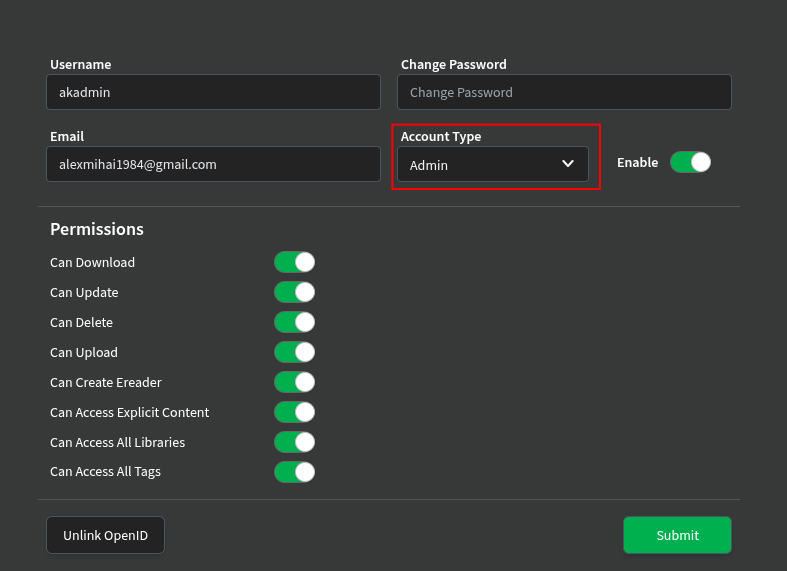Image resolution: width=787 pixels, height=571 pixels.
Task: Toggle Can Access All Libraries switch
Action: point(294,442)
